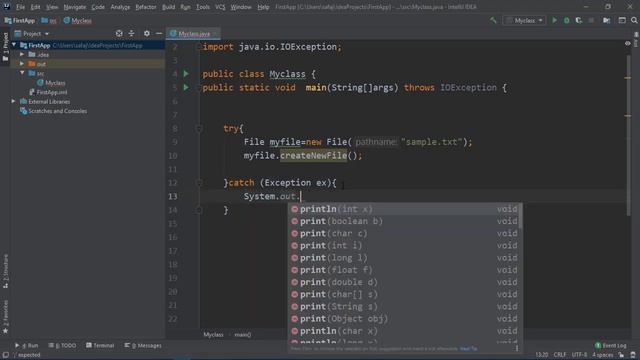The image size is (640, 360).
Task: Click the completion popup scrollbar thumb
Action: pos(520,216)
